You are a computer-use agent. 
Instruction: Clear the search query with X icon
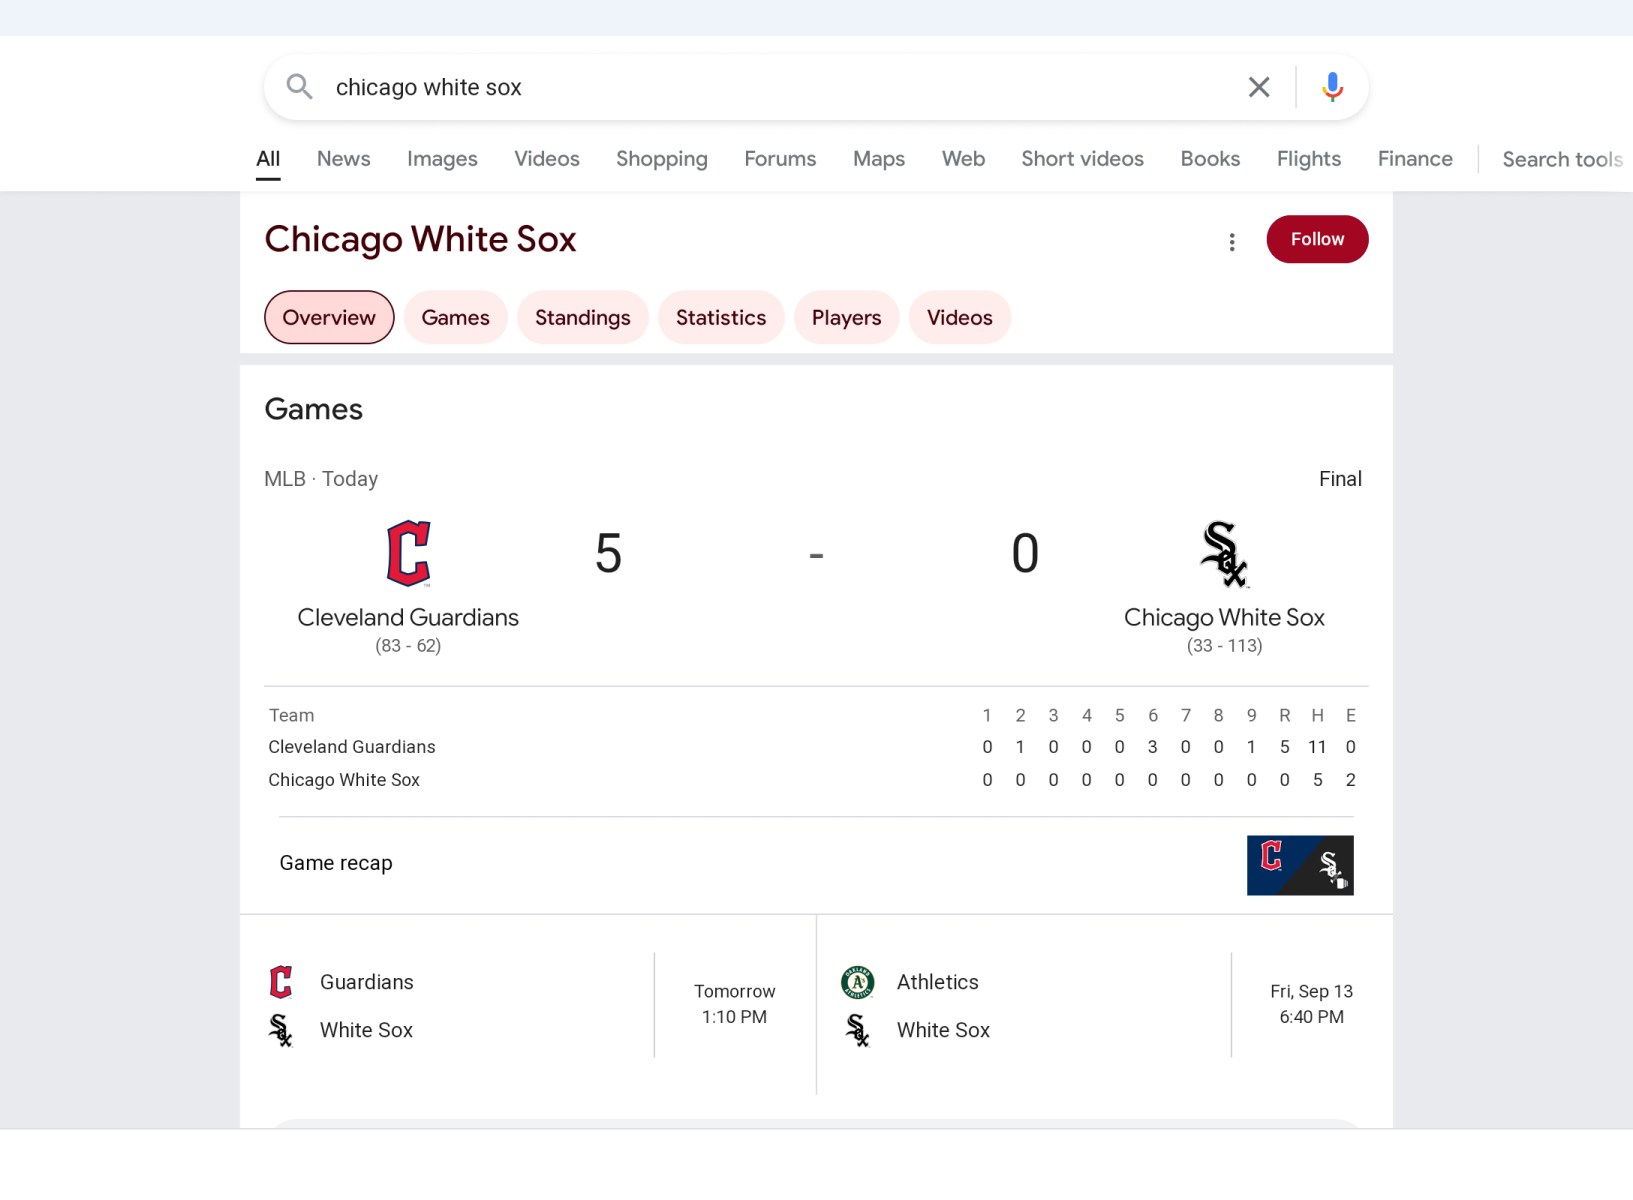click(1259, 87)
